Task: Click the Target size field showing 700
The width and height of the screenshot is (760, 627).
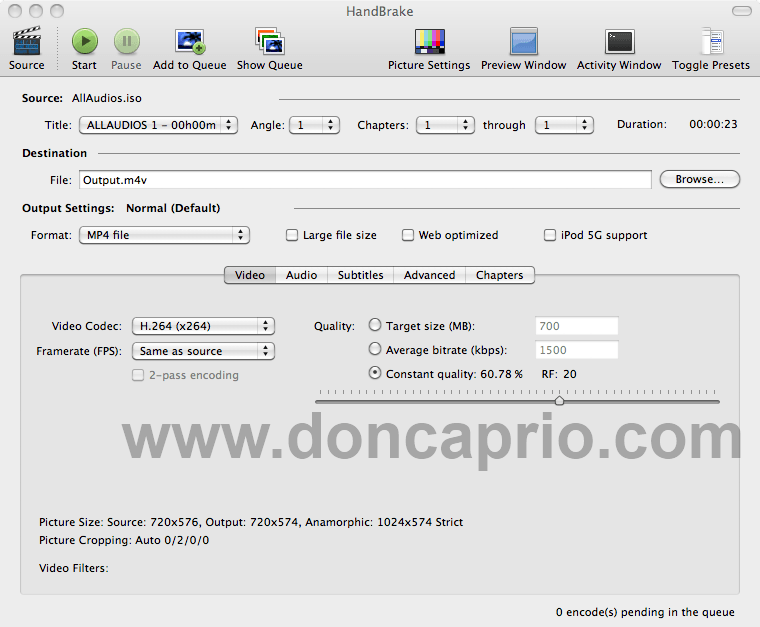Action: [577, 326]
